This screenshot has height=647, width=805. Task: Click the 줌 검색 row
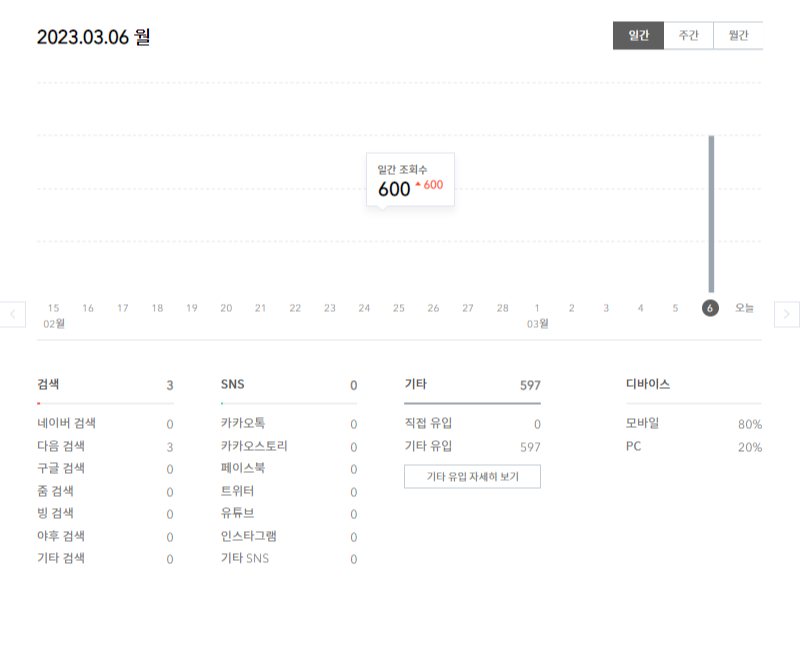click(105, 491)
